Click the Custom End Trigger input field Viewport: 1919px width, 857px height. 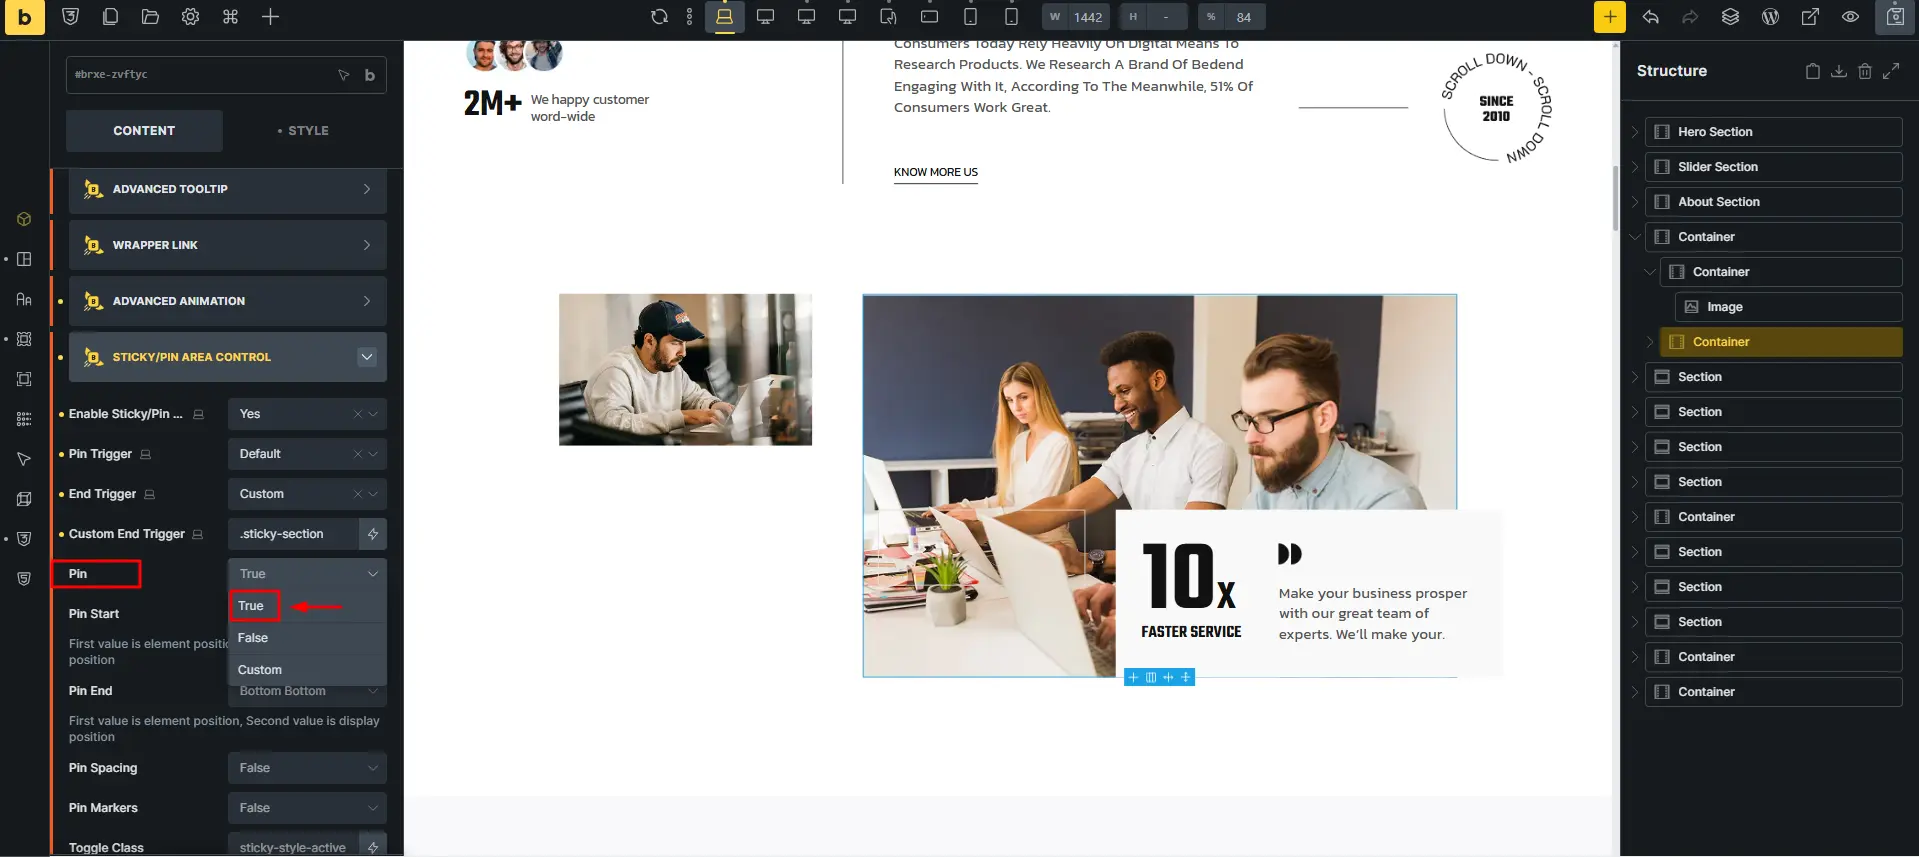pyautogui.click(x=293, y=534)
